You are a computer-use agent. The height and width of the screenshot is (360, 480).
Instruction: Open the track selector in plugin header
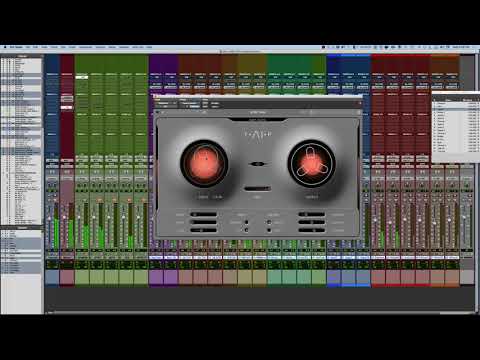pos(166,103)
